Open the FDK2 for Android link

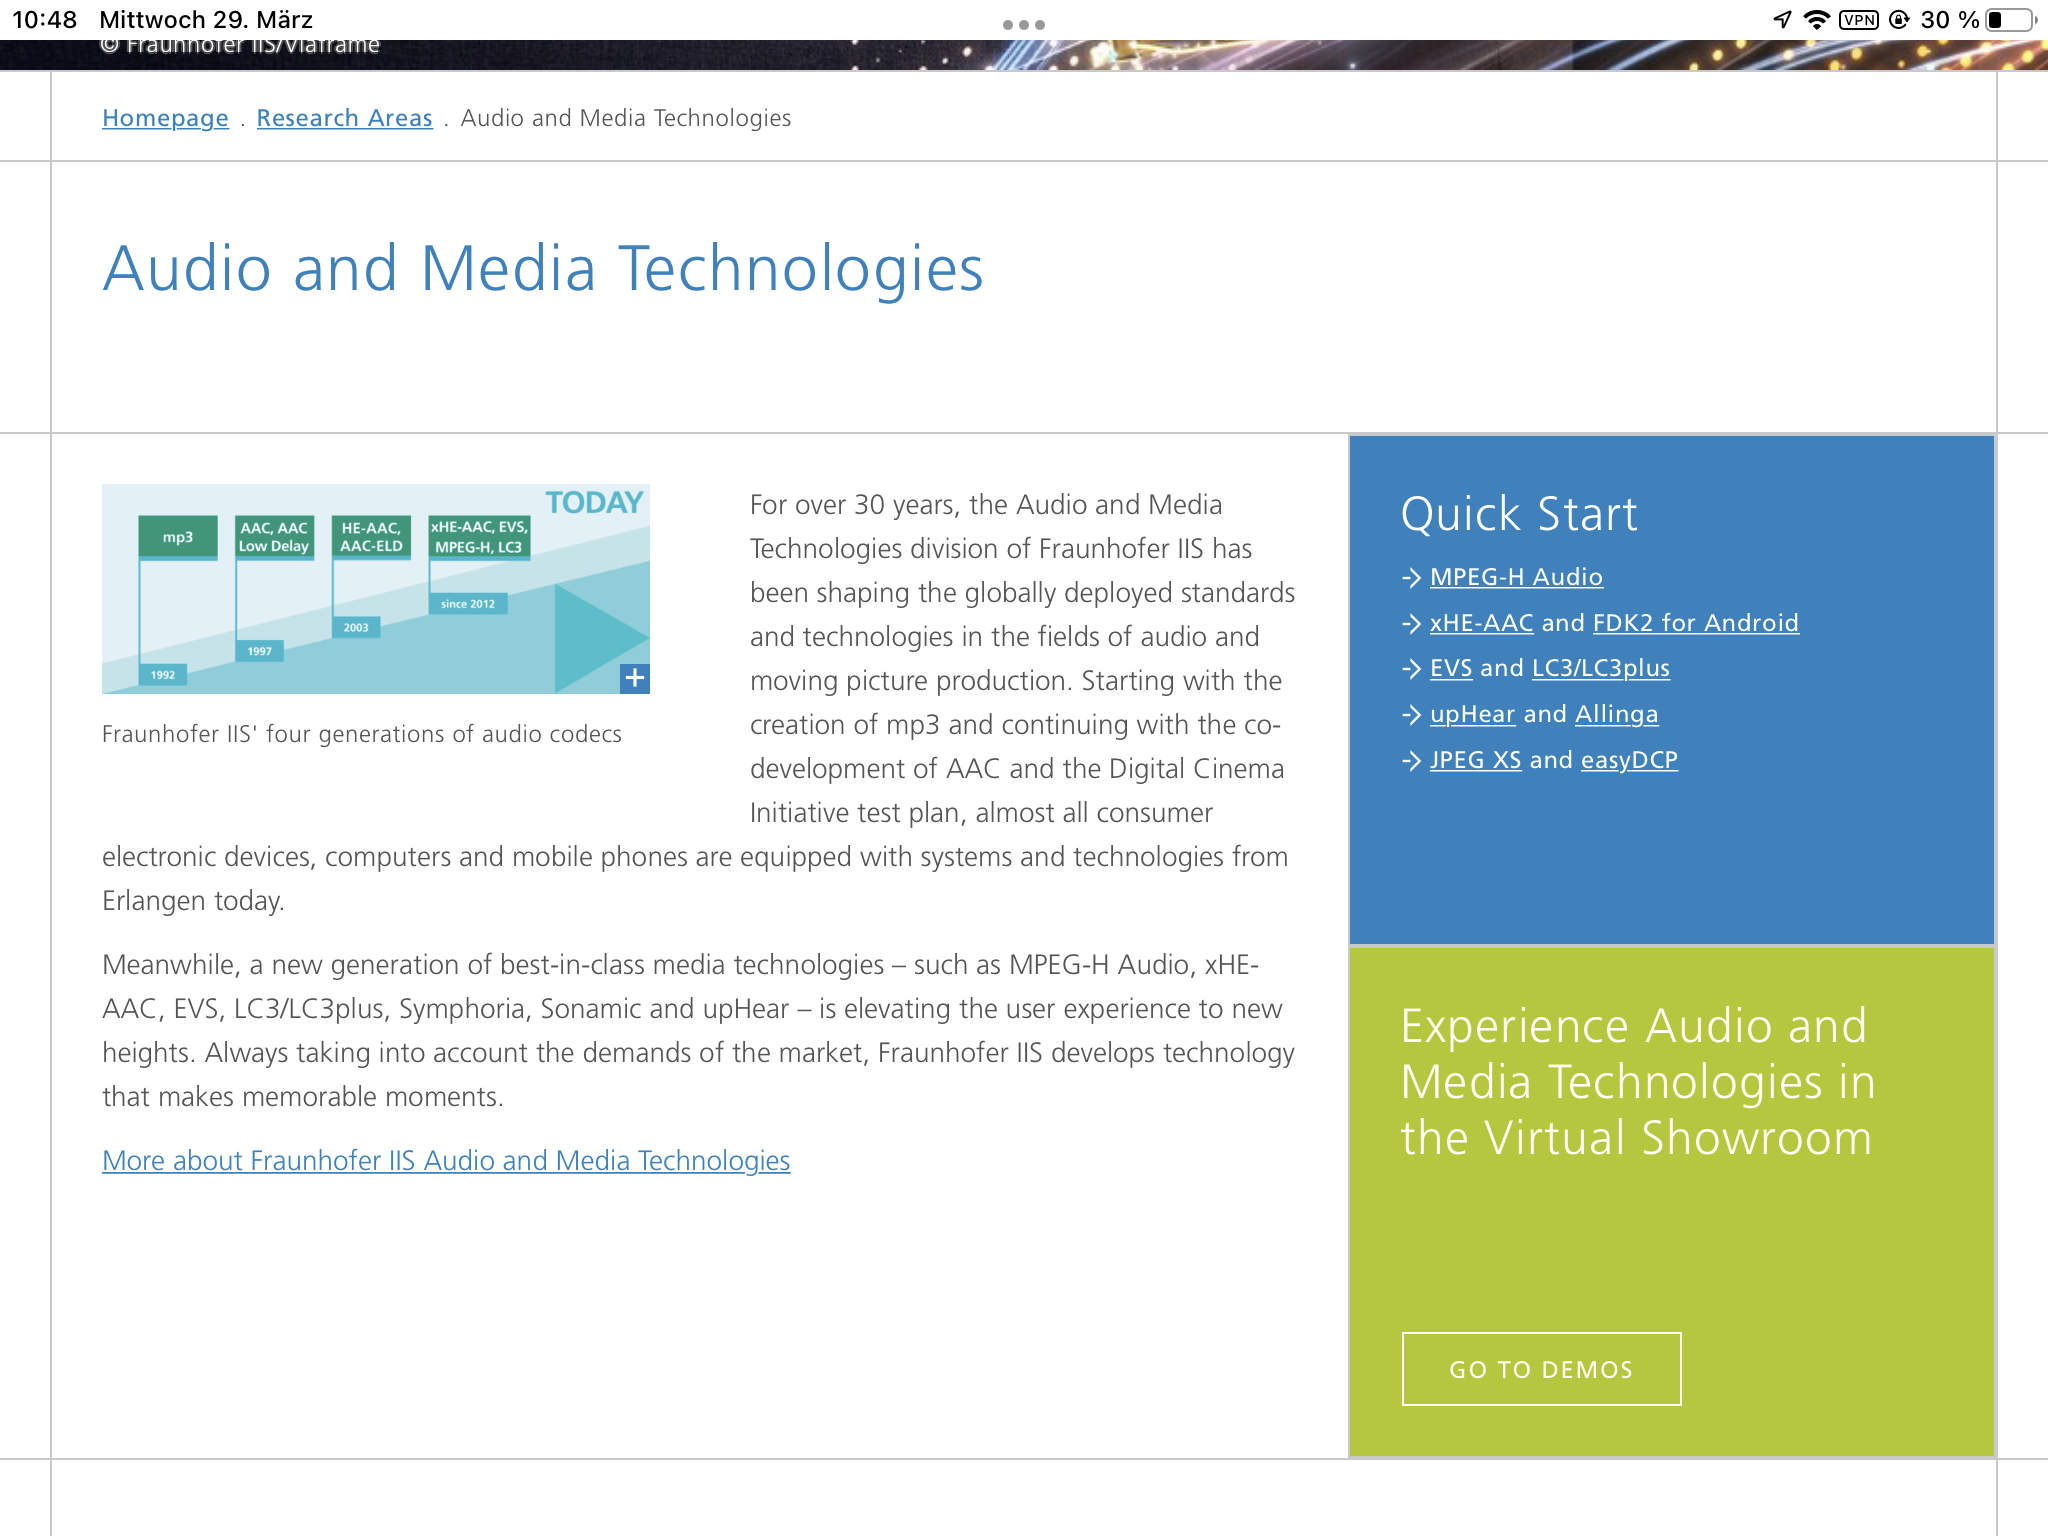1696,623
